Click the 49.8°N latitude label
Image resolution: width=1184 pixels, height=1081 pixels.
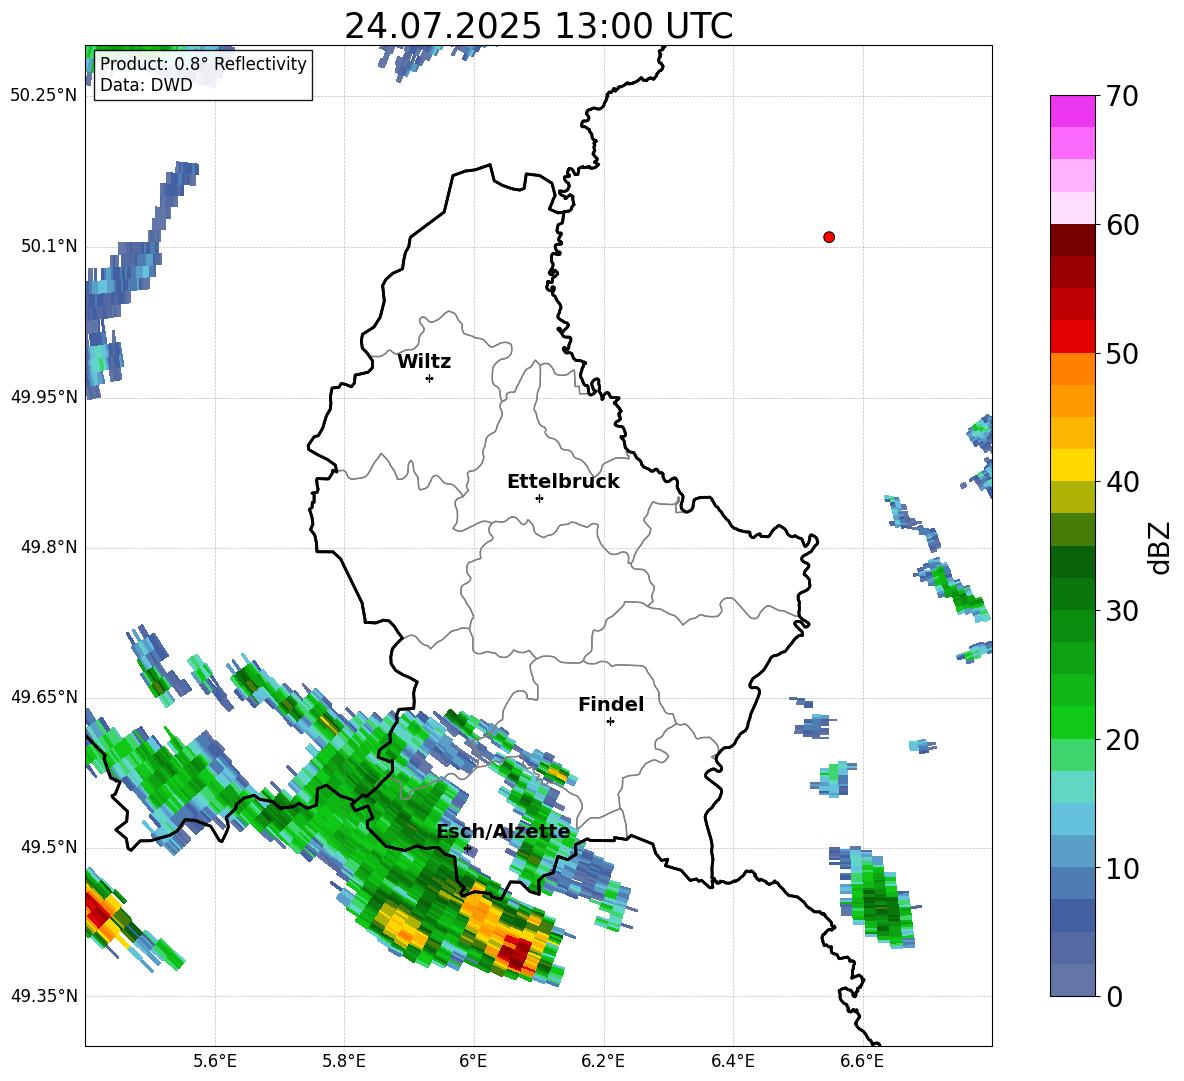pos(48,547)
